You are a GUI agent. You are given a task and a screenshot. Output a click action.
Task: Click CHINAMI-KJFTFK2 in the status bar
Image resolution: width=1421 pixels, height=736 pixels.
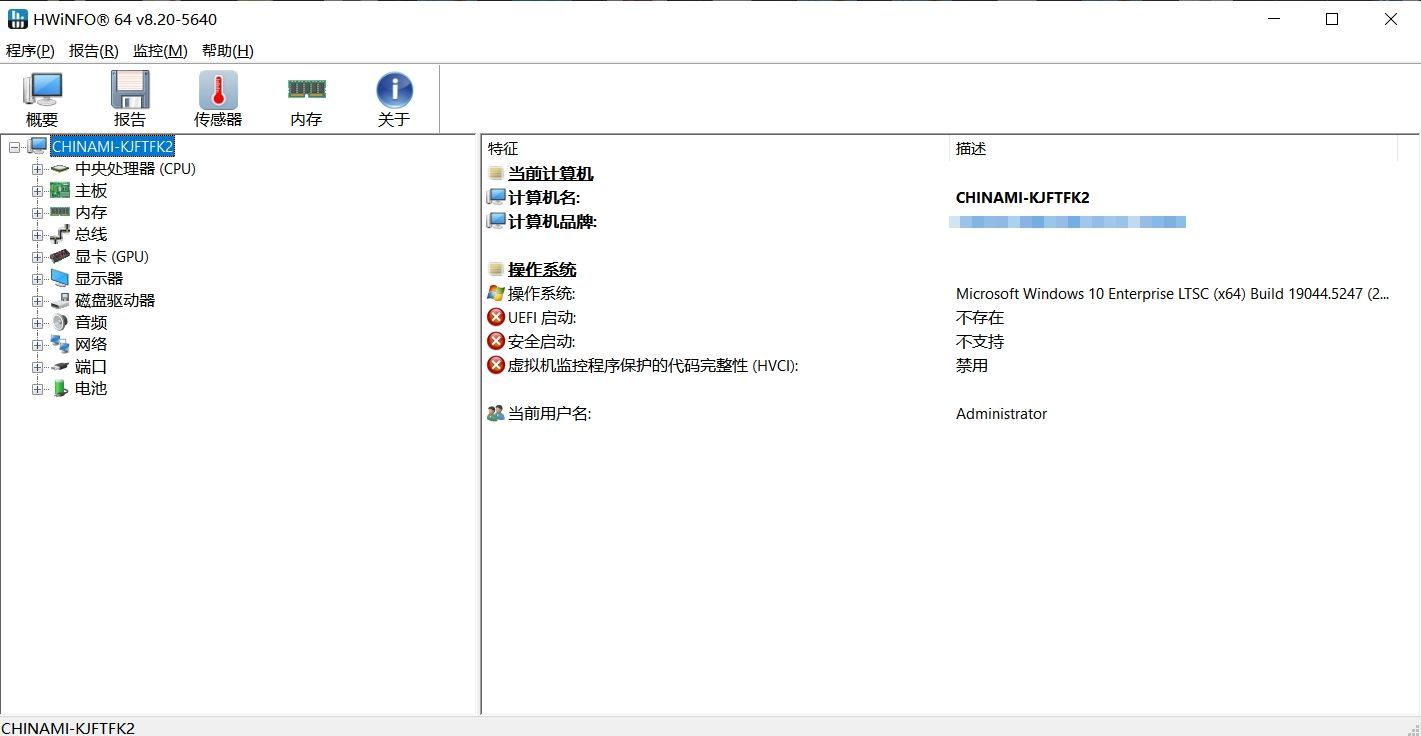click(68, 728)
